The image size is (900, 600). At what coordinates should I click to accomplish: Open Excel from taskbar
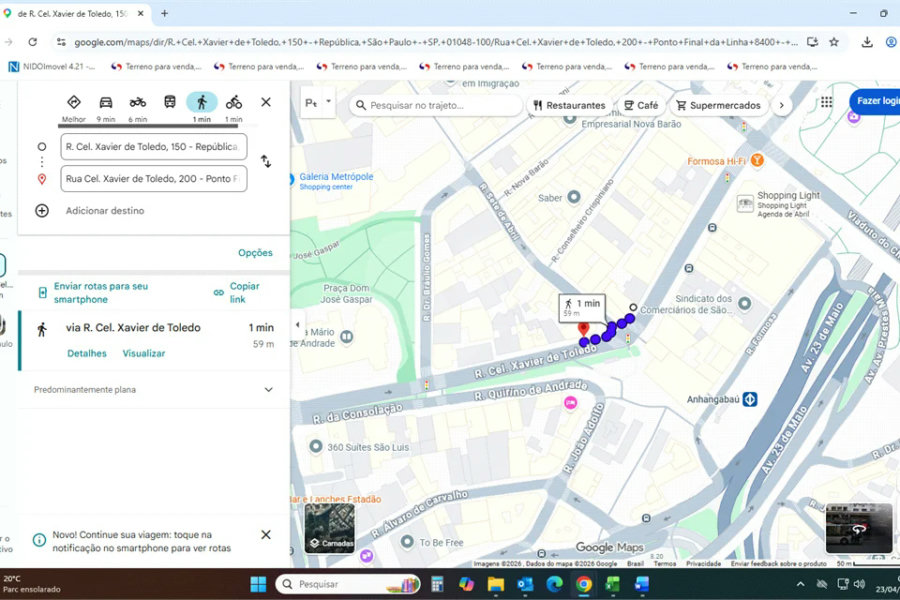[x=612, y=584]
